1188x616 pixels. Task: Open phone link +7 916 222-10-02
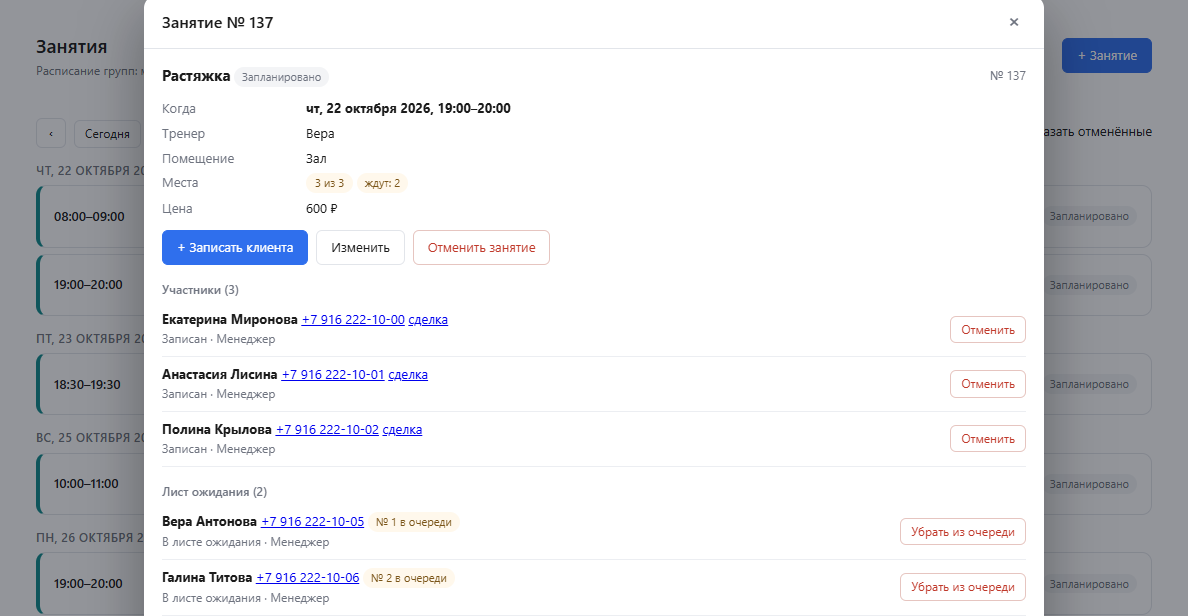[x=327, y=430]
